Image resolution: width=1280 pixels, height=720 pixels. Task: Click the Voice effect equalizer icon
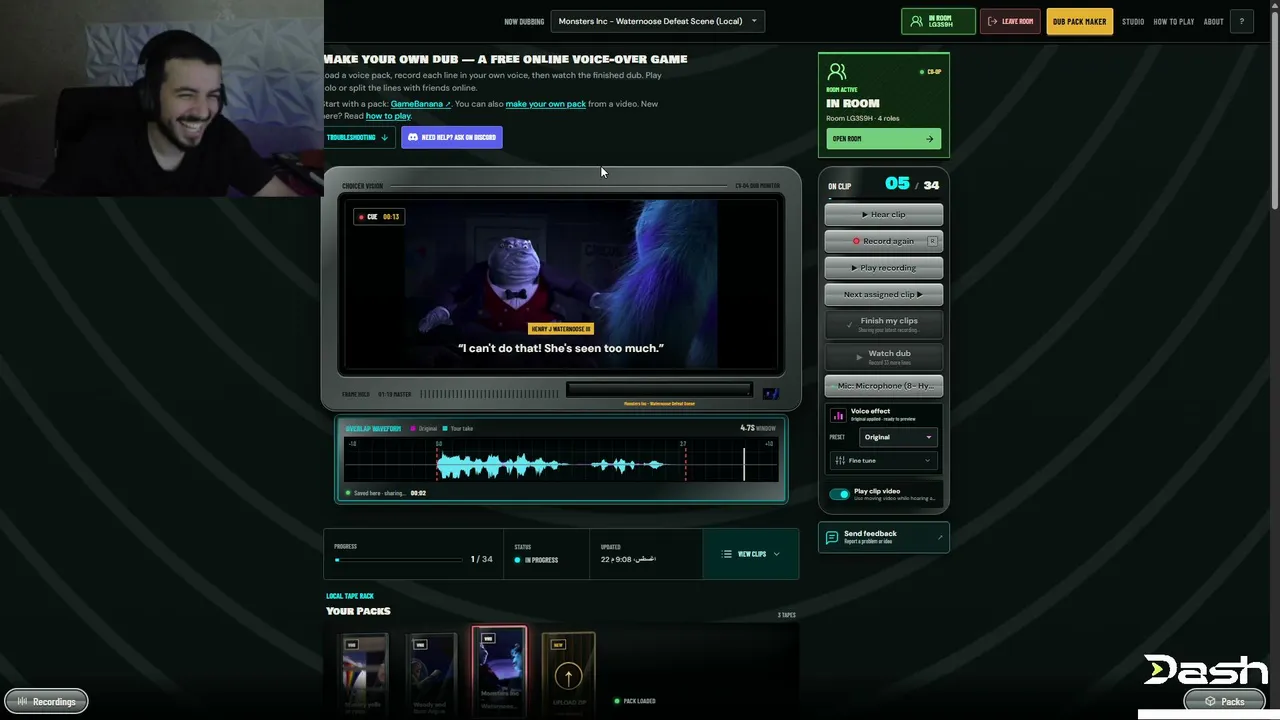coord(838,415)
